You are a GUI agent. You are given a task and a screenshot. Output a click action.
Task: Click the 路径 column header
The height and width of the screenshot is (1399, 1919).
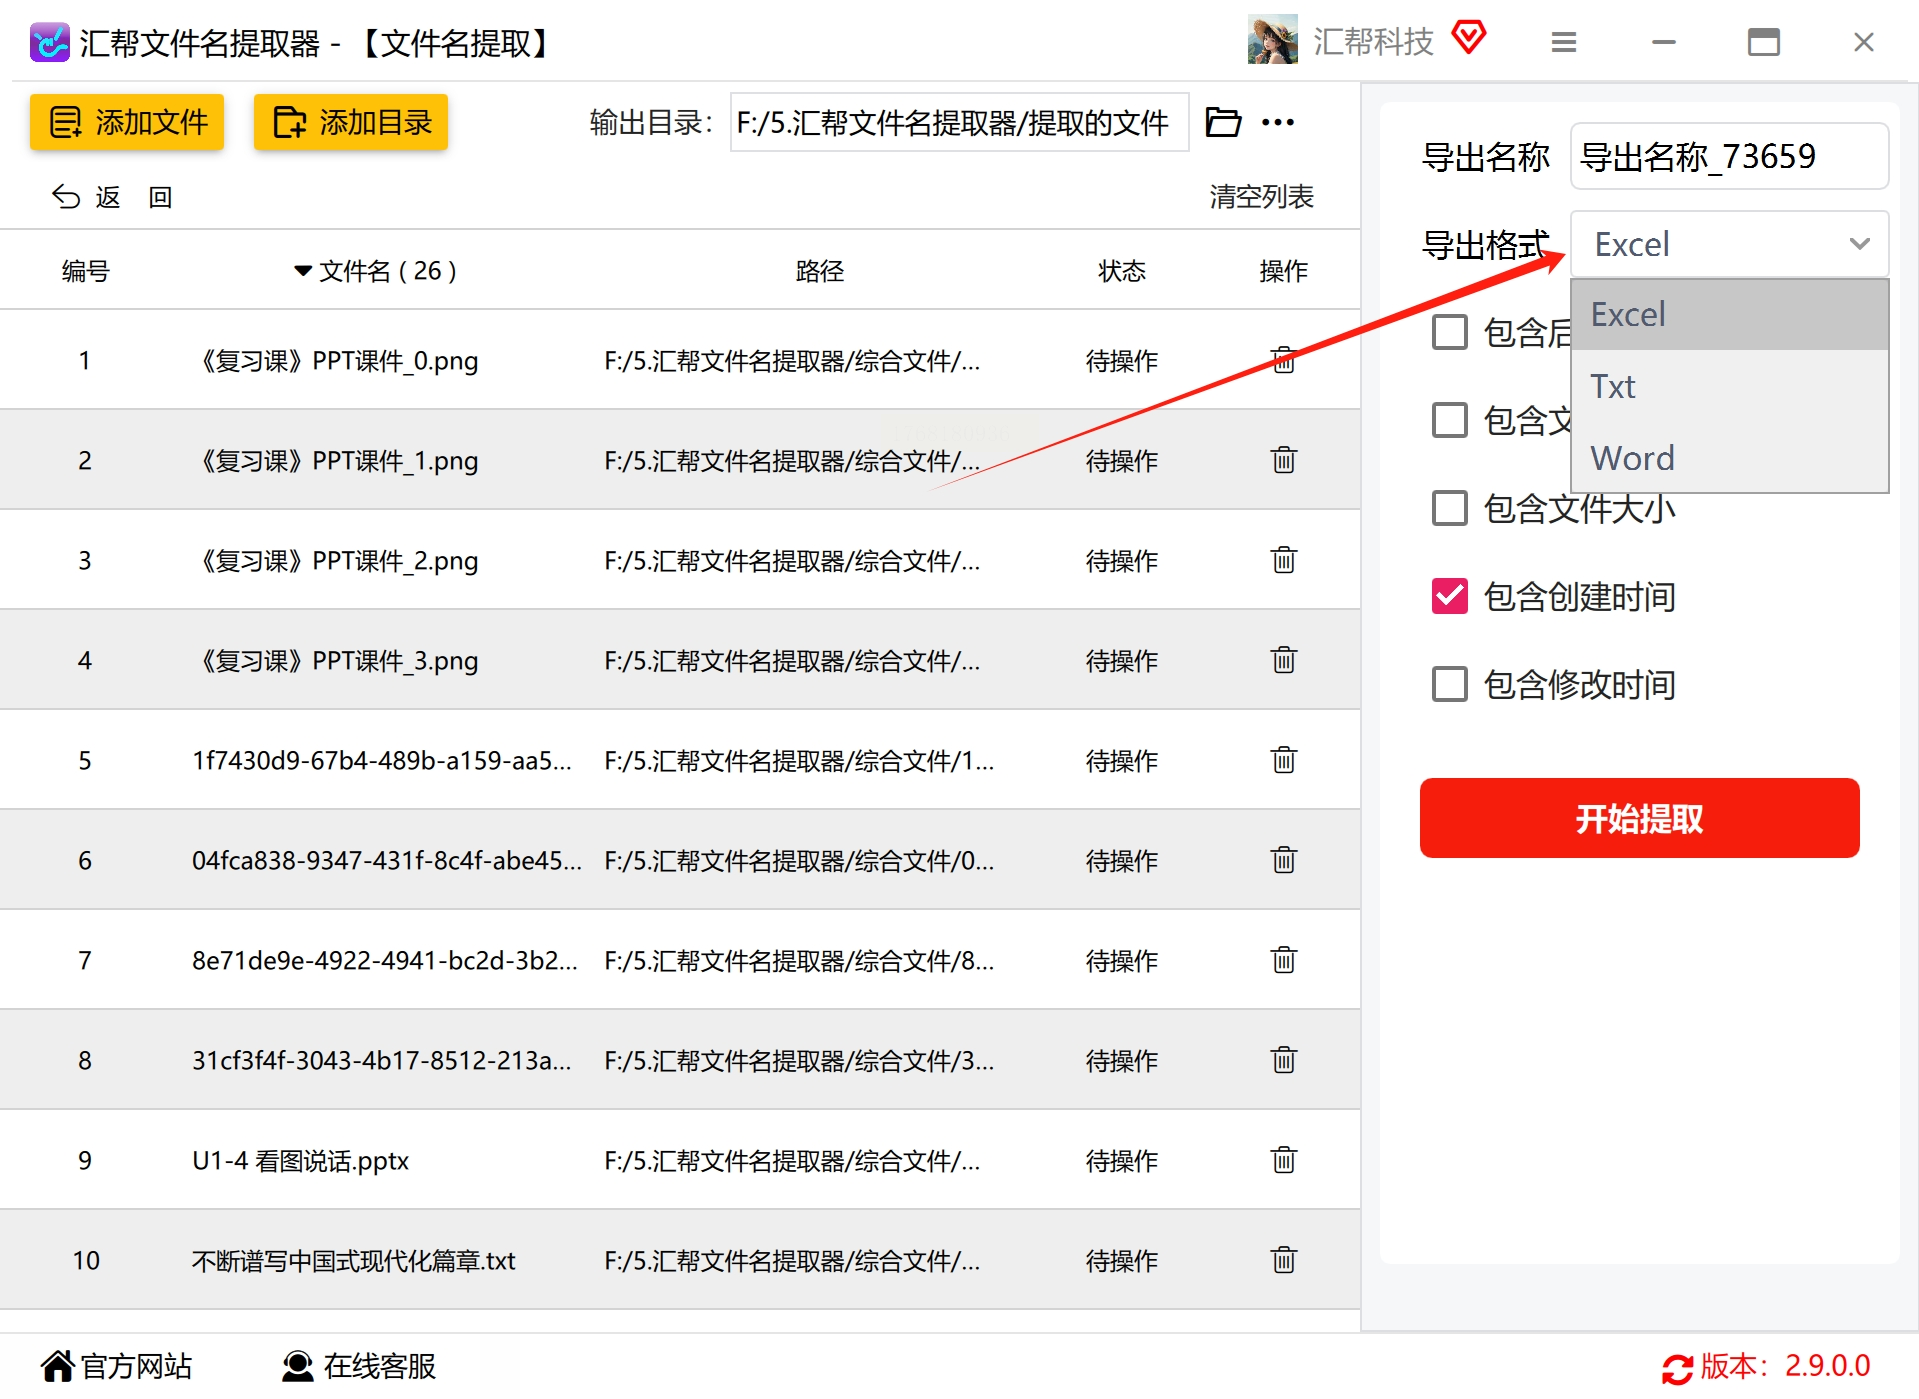(x=819, y=271)
